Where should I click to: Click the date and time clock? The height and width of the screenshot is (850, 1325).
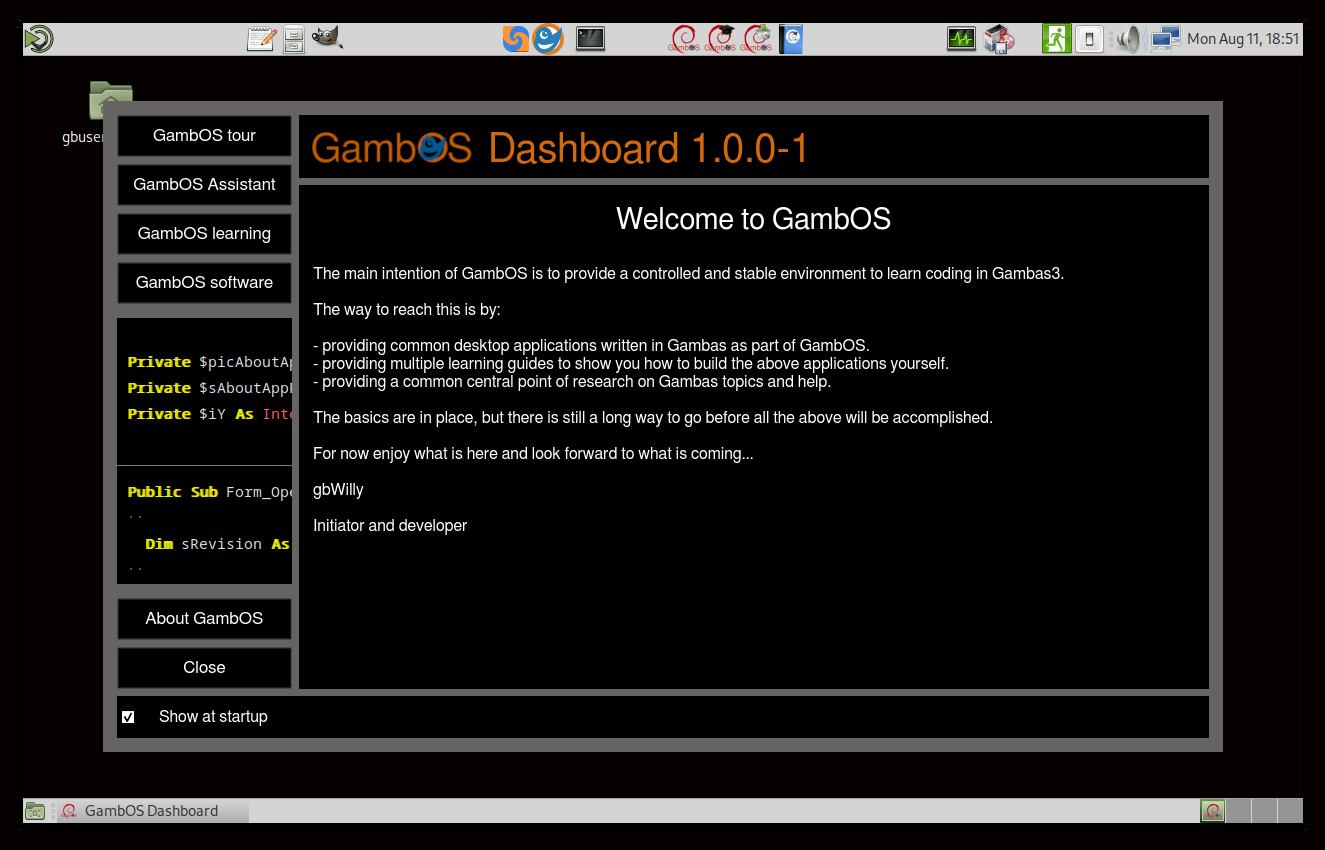[x=1243, y=39]
